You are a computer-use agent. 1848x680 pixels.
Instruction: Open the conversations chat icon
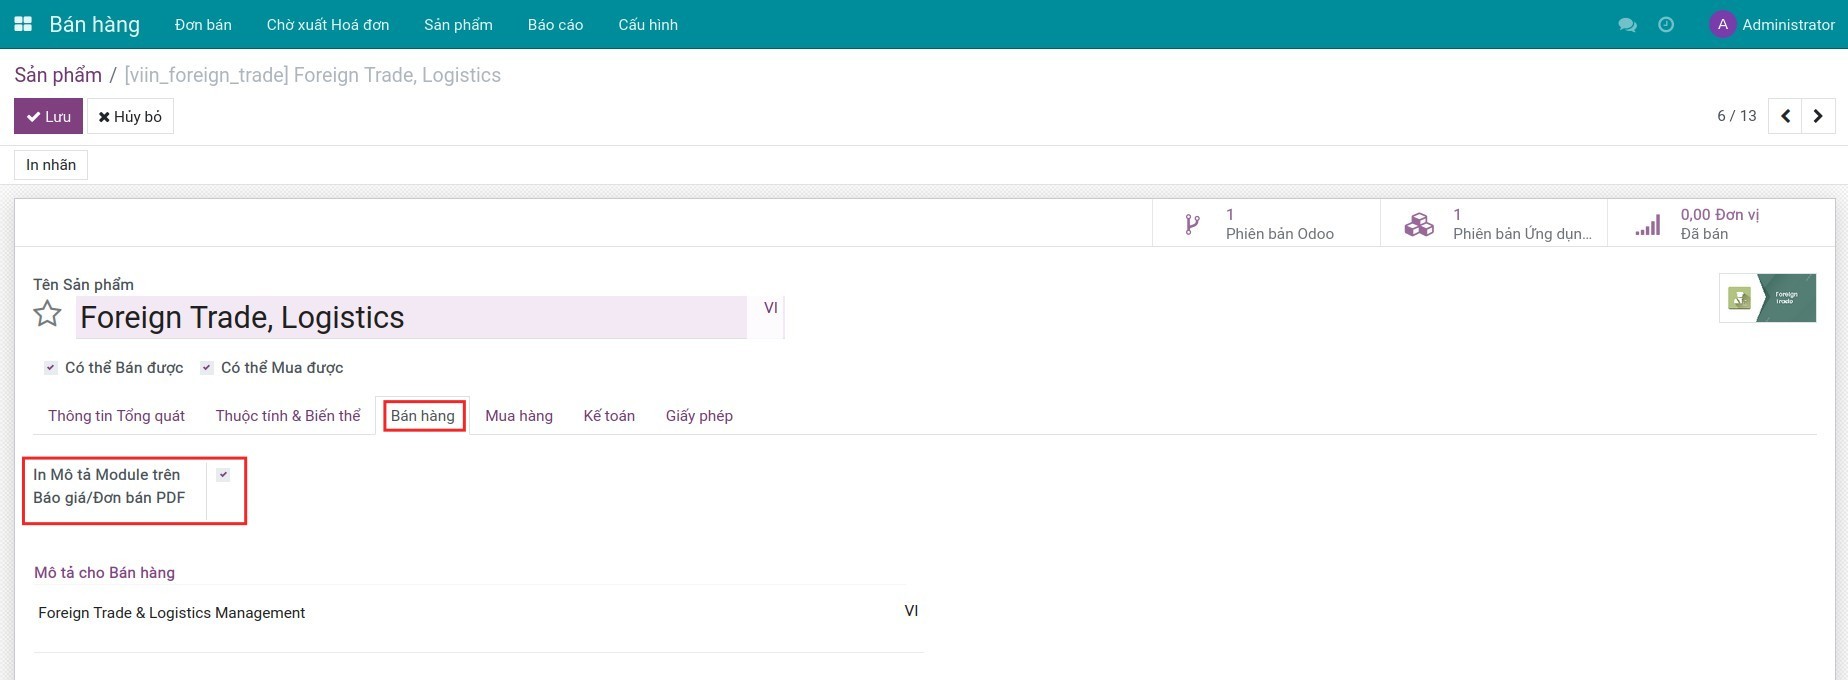(1627, 25)
